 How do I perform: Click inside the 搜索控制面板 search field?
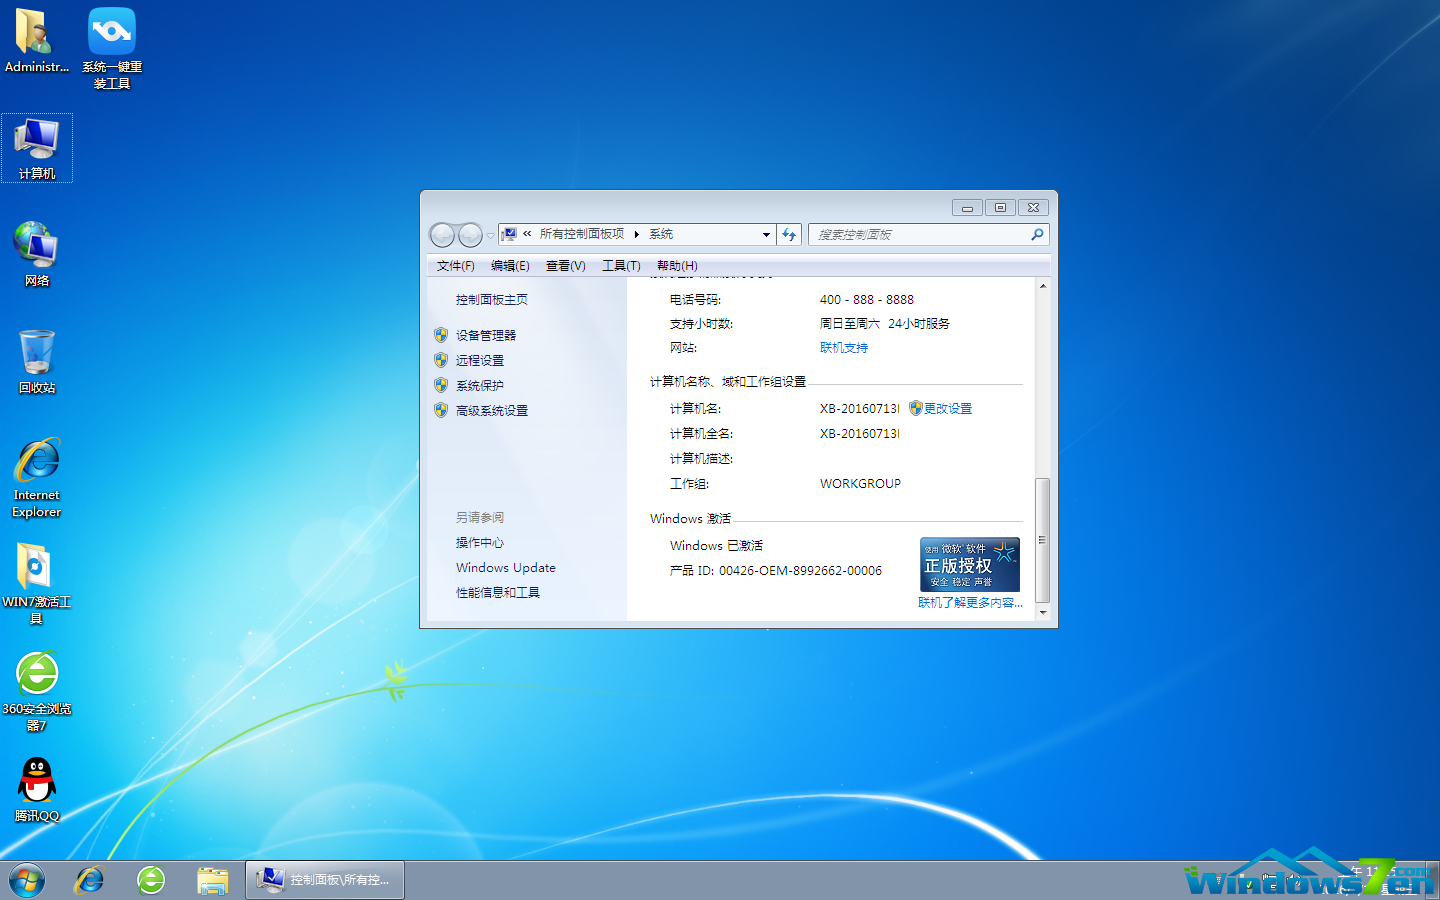(x=920, y=234)
